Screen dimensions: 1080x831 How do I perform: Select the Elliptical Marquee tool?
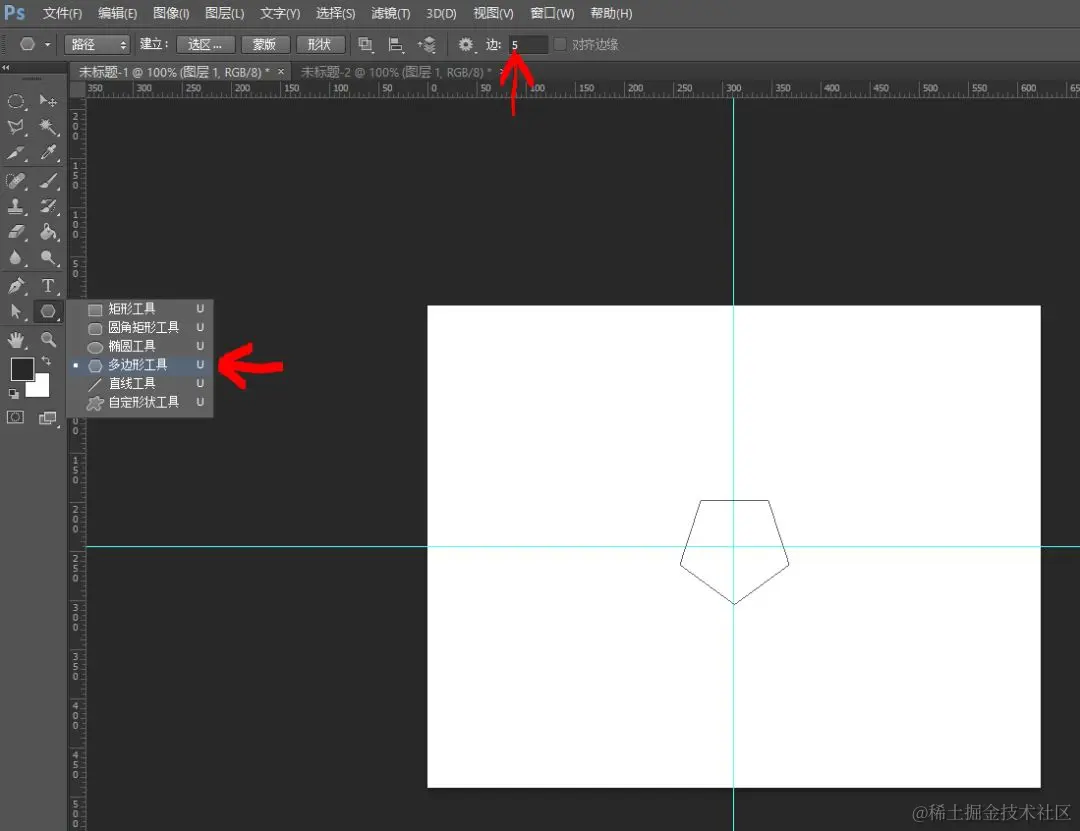point(16,101)
